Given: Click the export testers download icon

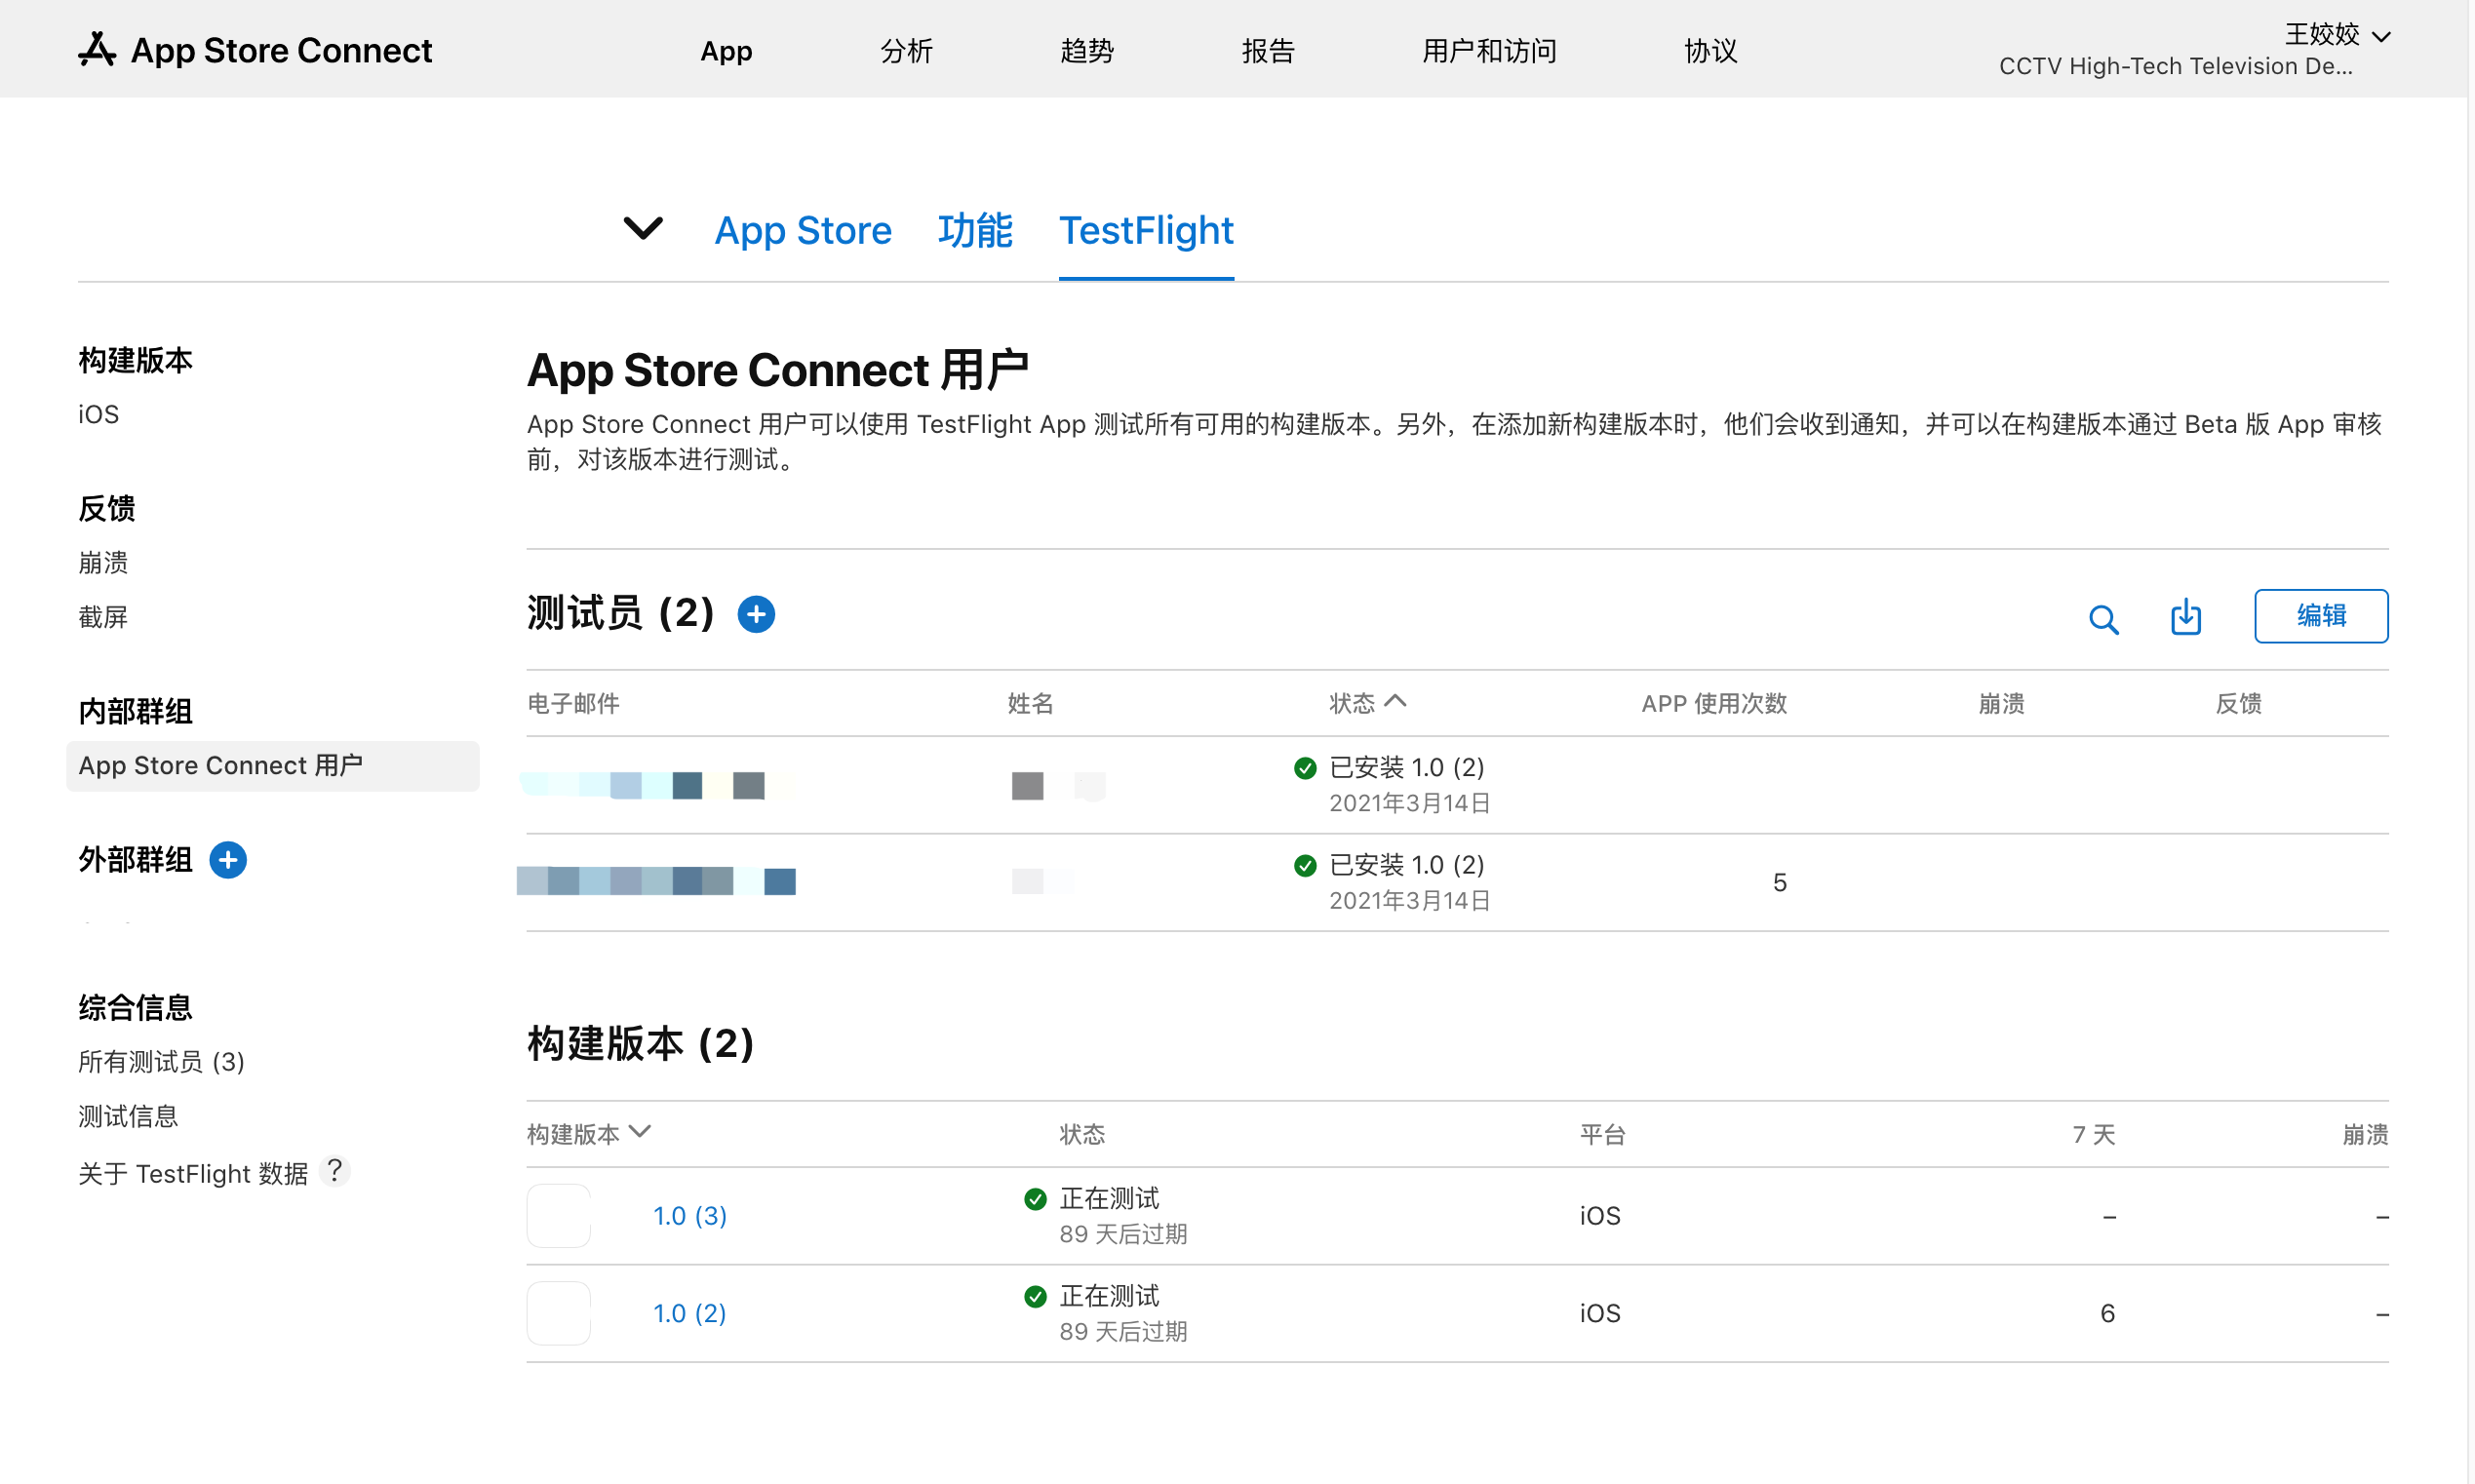Looking at the screenshot, I should tap(2185, 617).
